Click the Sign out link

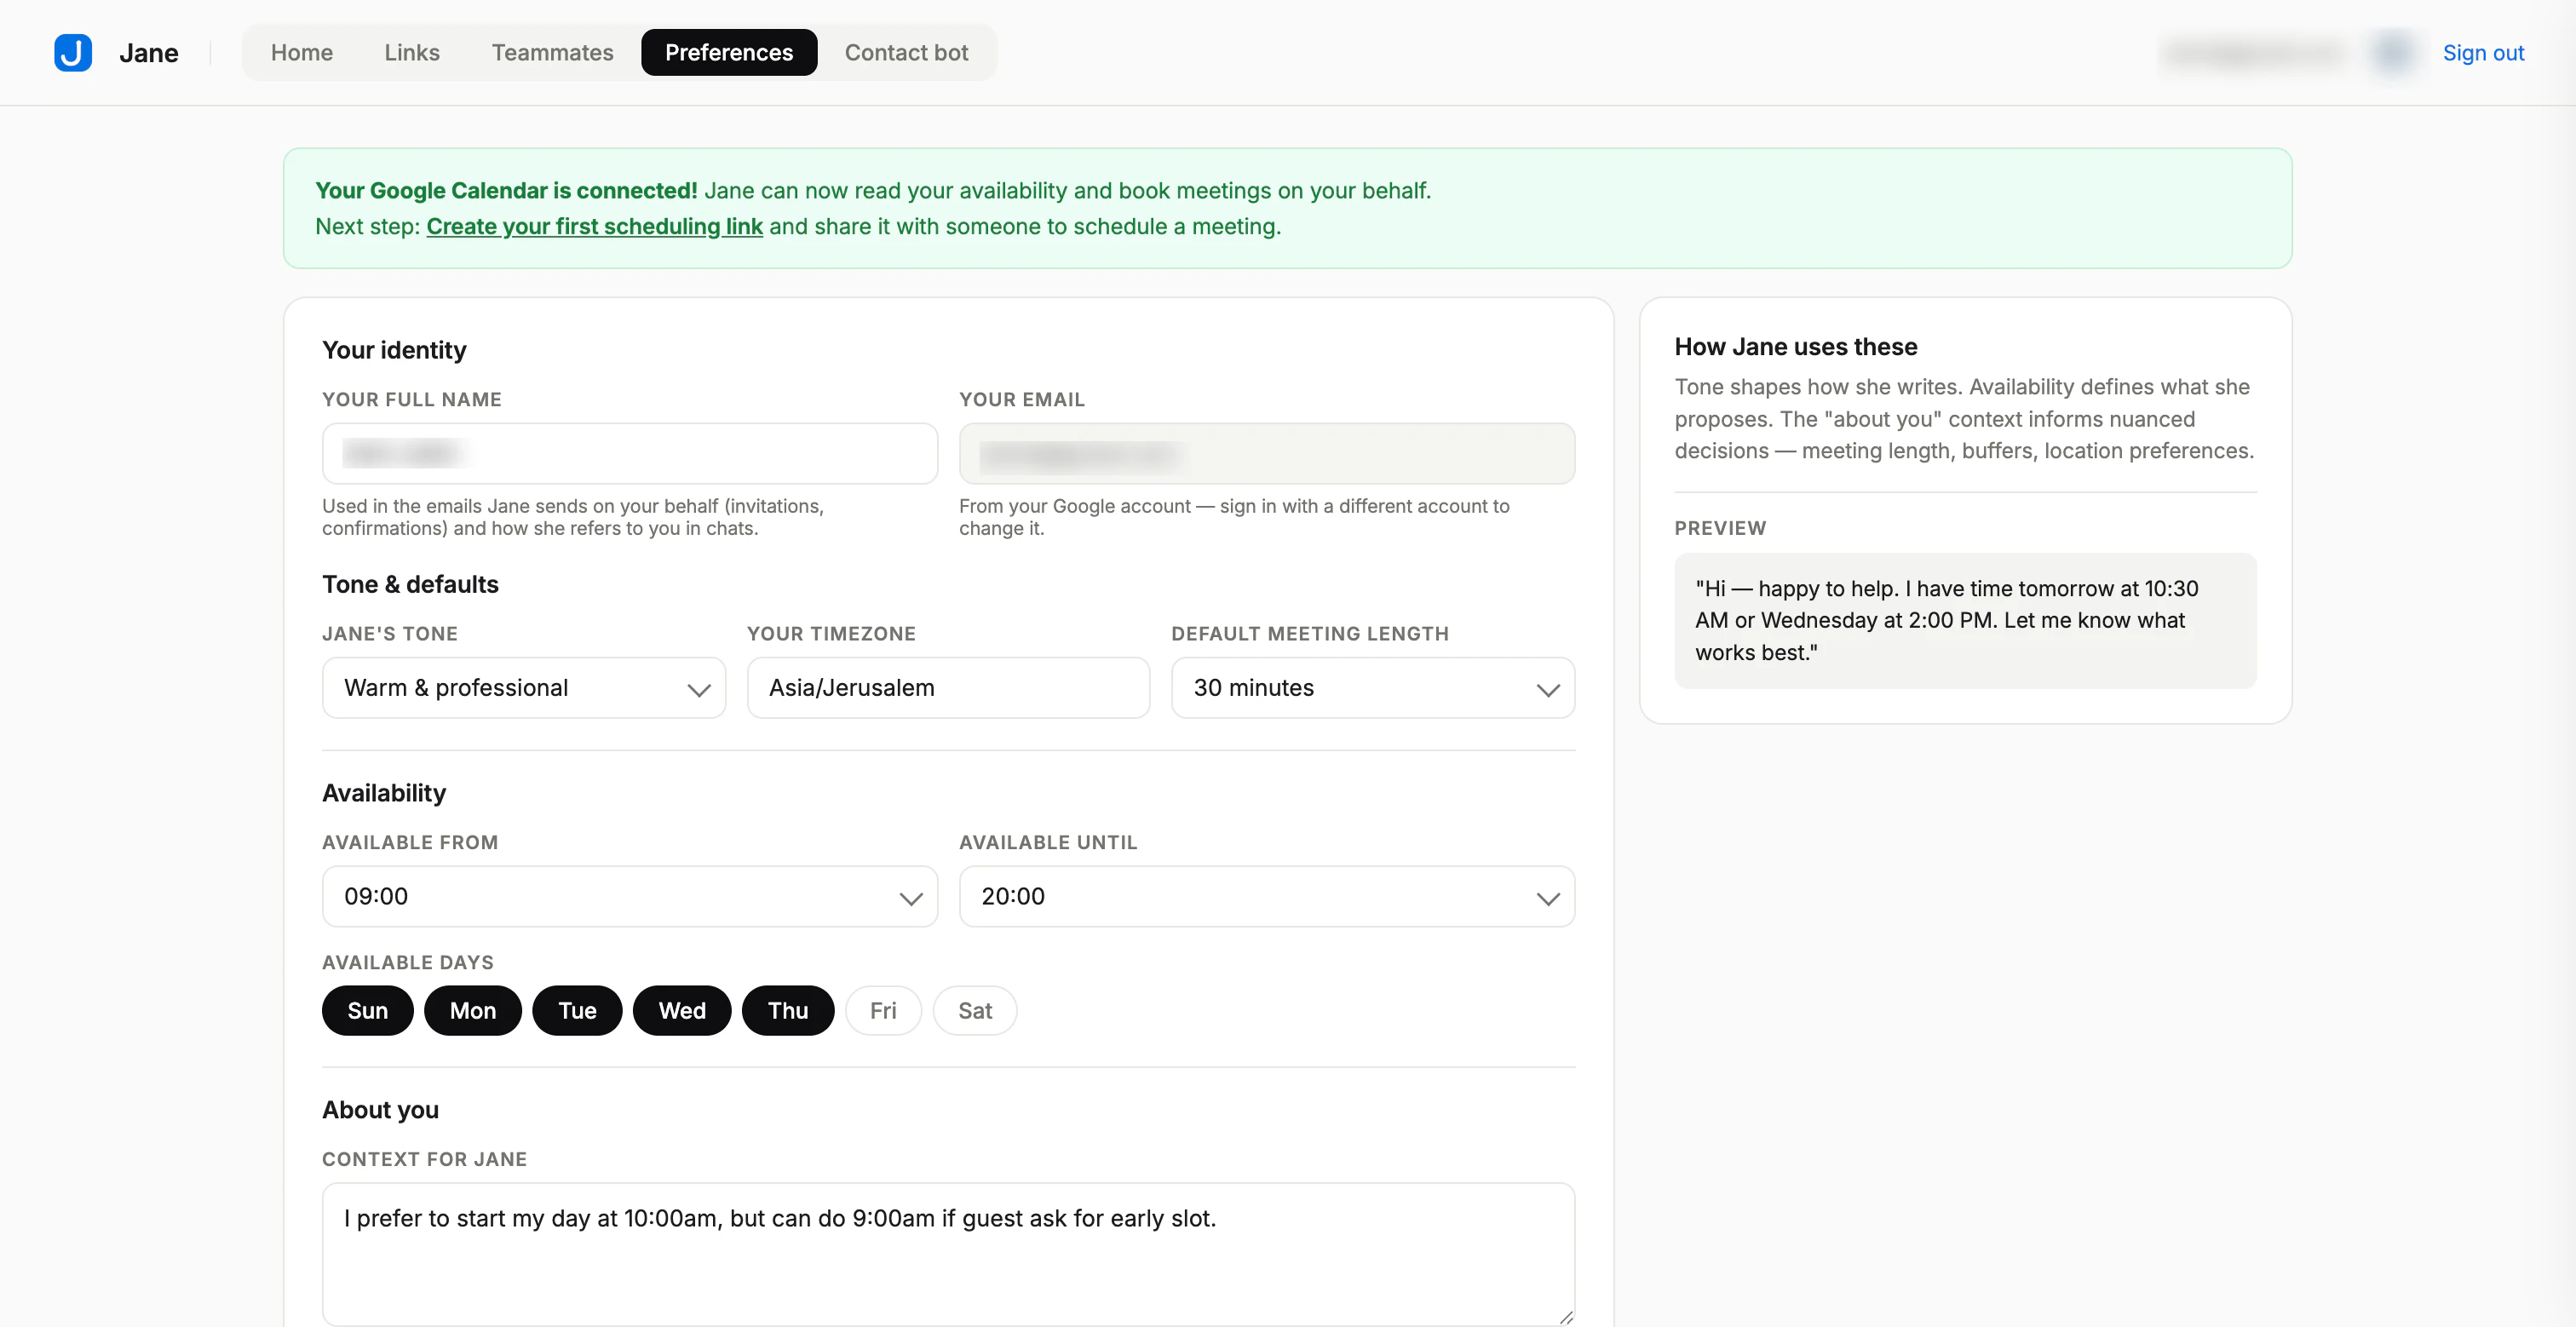pos(2483,52)
